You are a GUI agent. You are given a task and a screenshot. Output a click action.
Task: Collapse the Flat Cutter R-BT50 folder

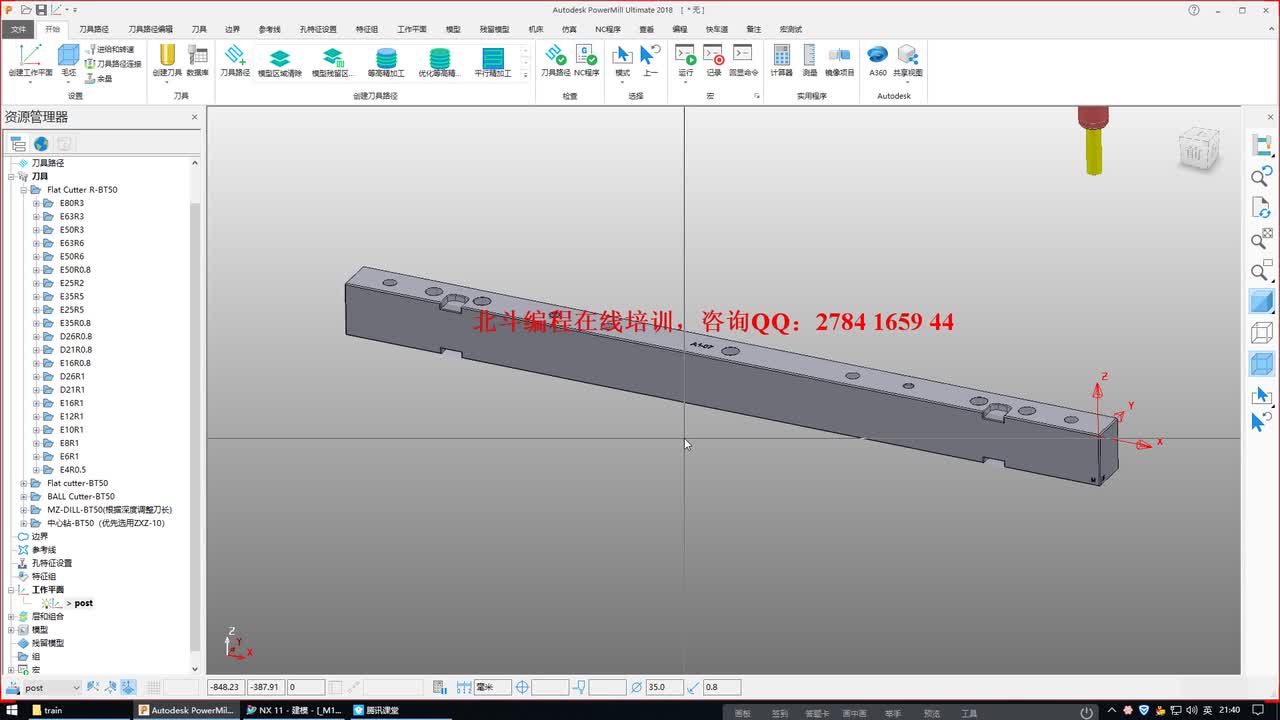pos(24,189)
